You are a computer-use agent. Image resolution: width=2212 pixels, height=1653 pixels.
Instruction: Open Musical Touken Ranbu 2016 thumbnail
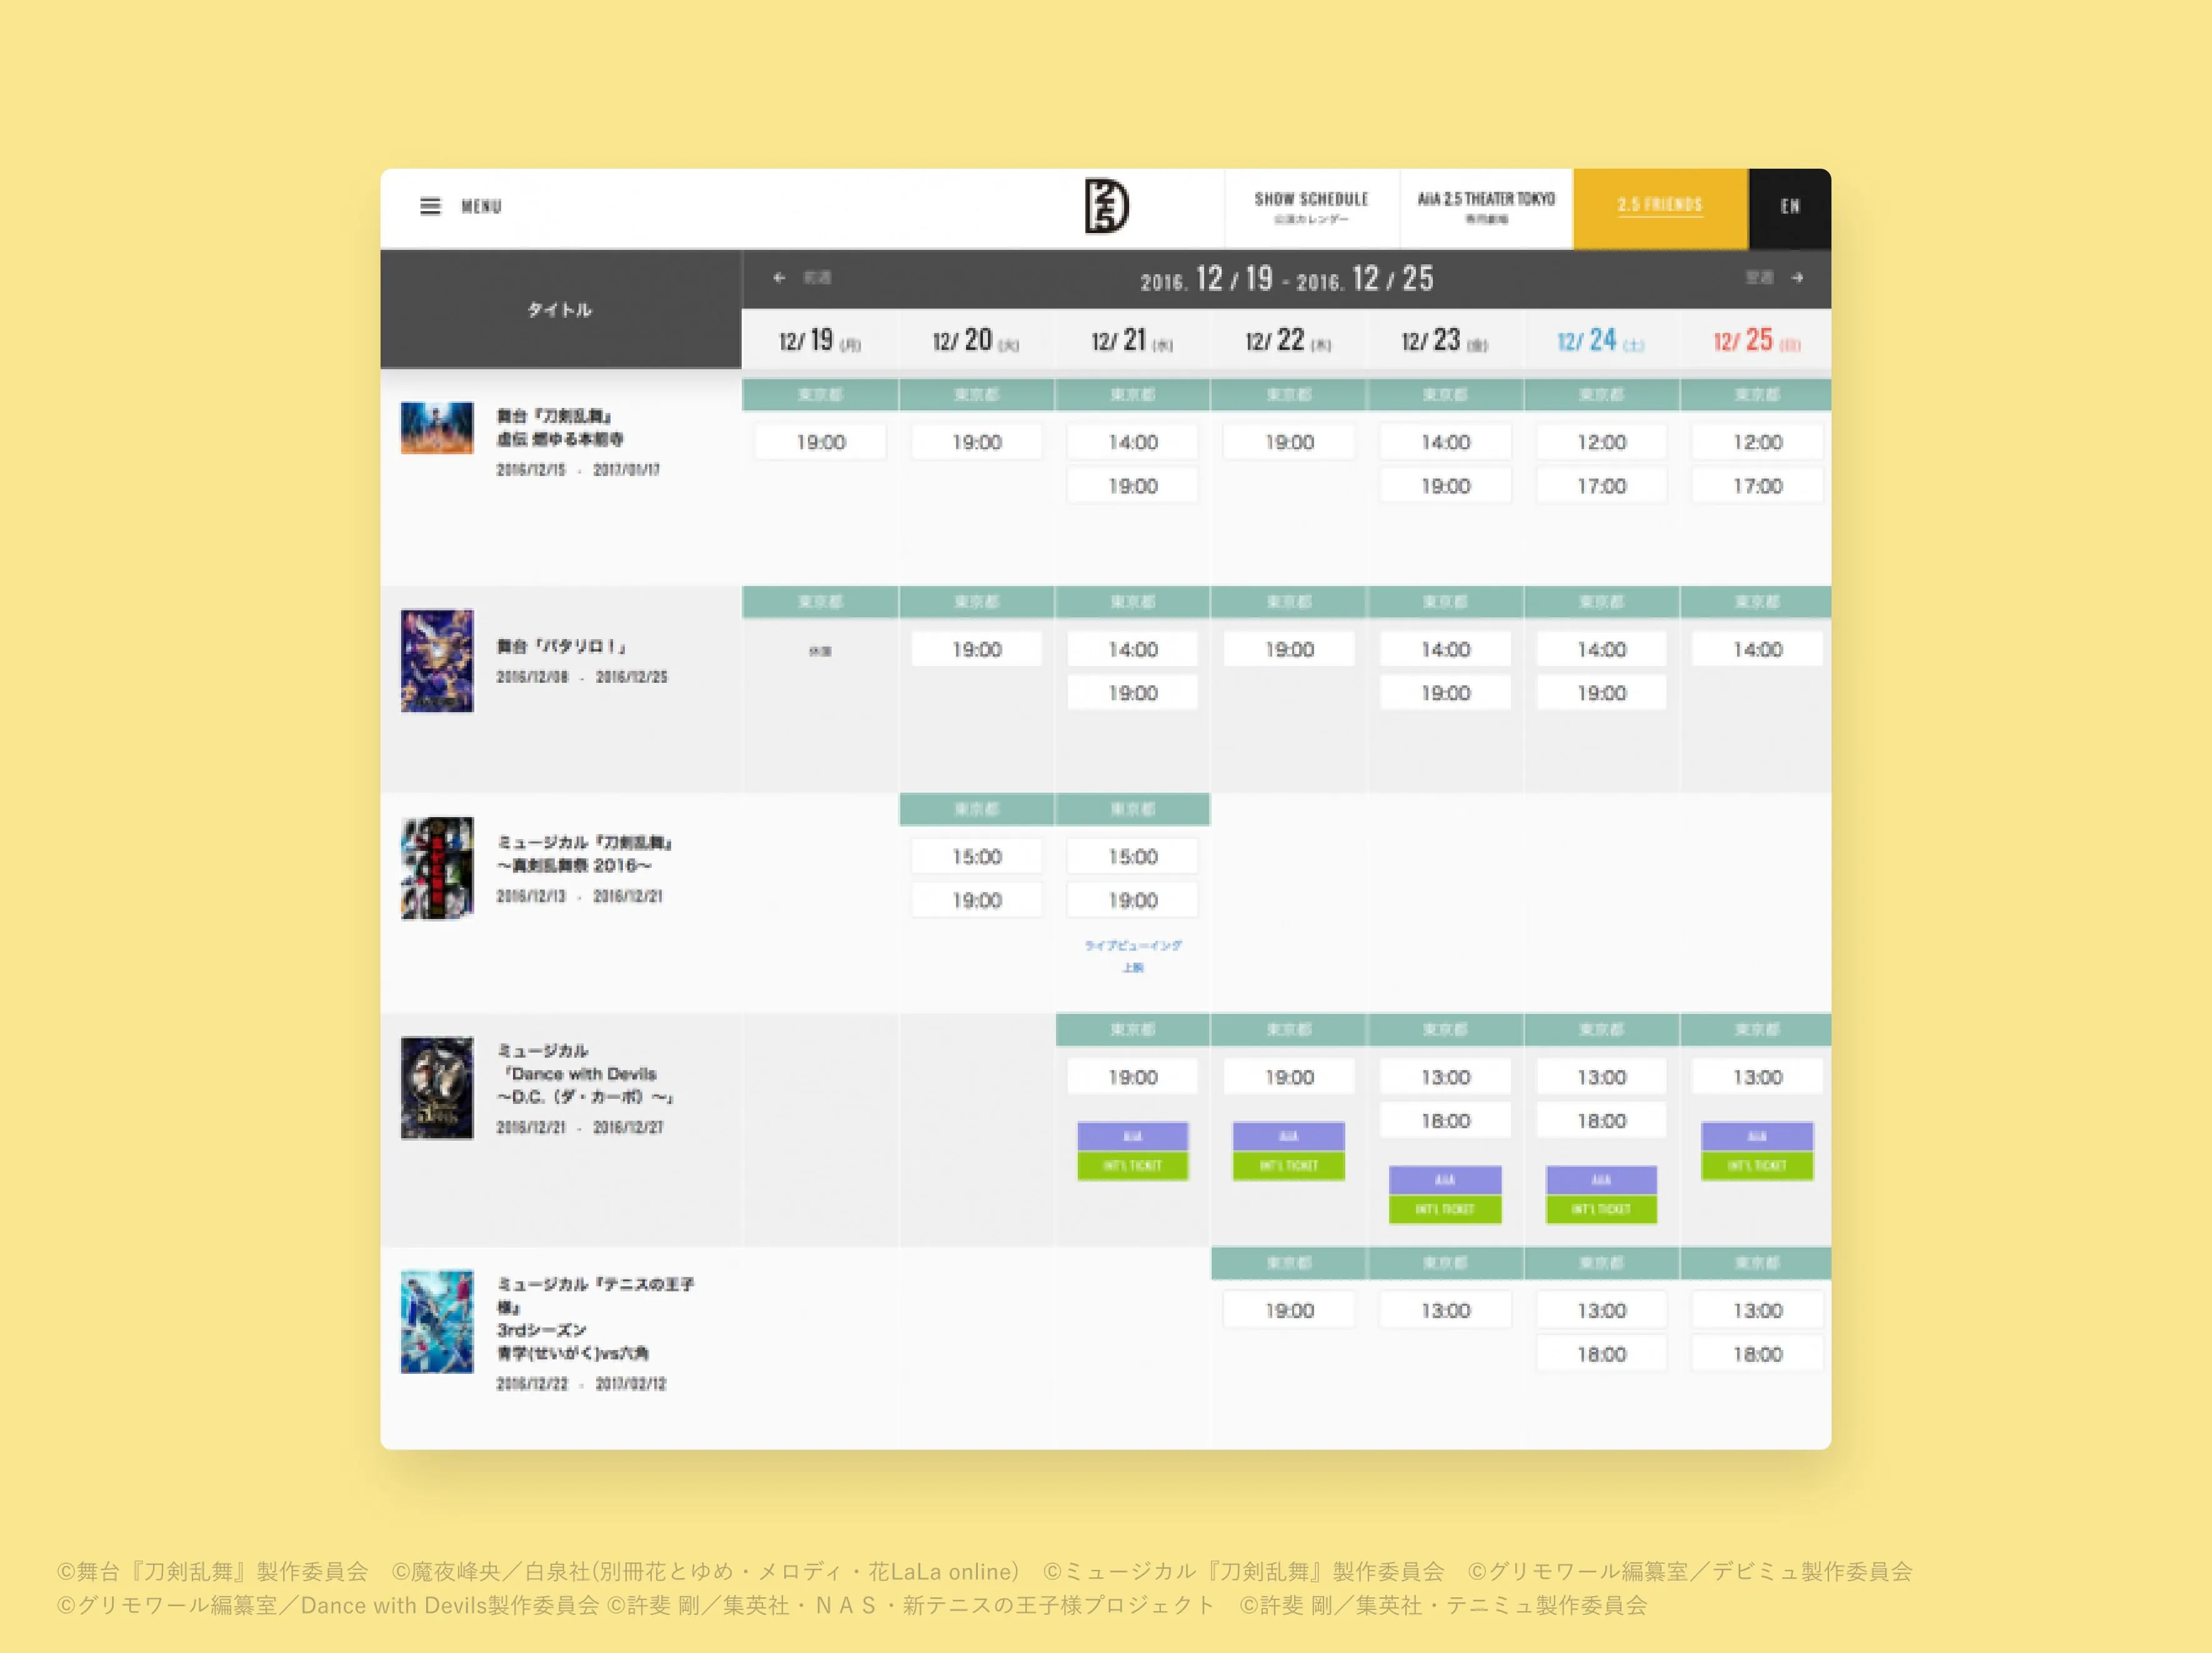coord(437,868)
